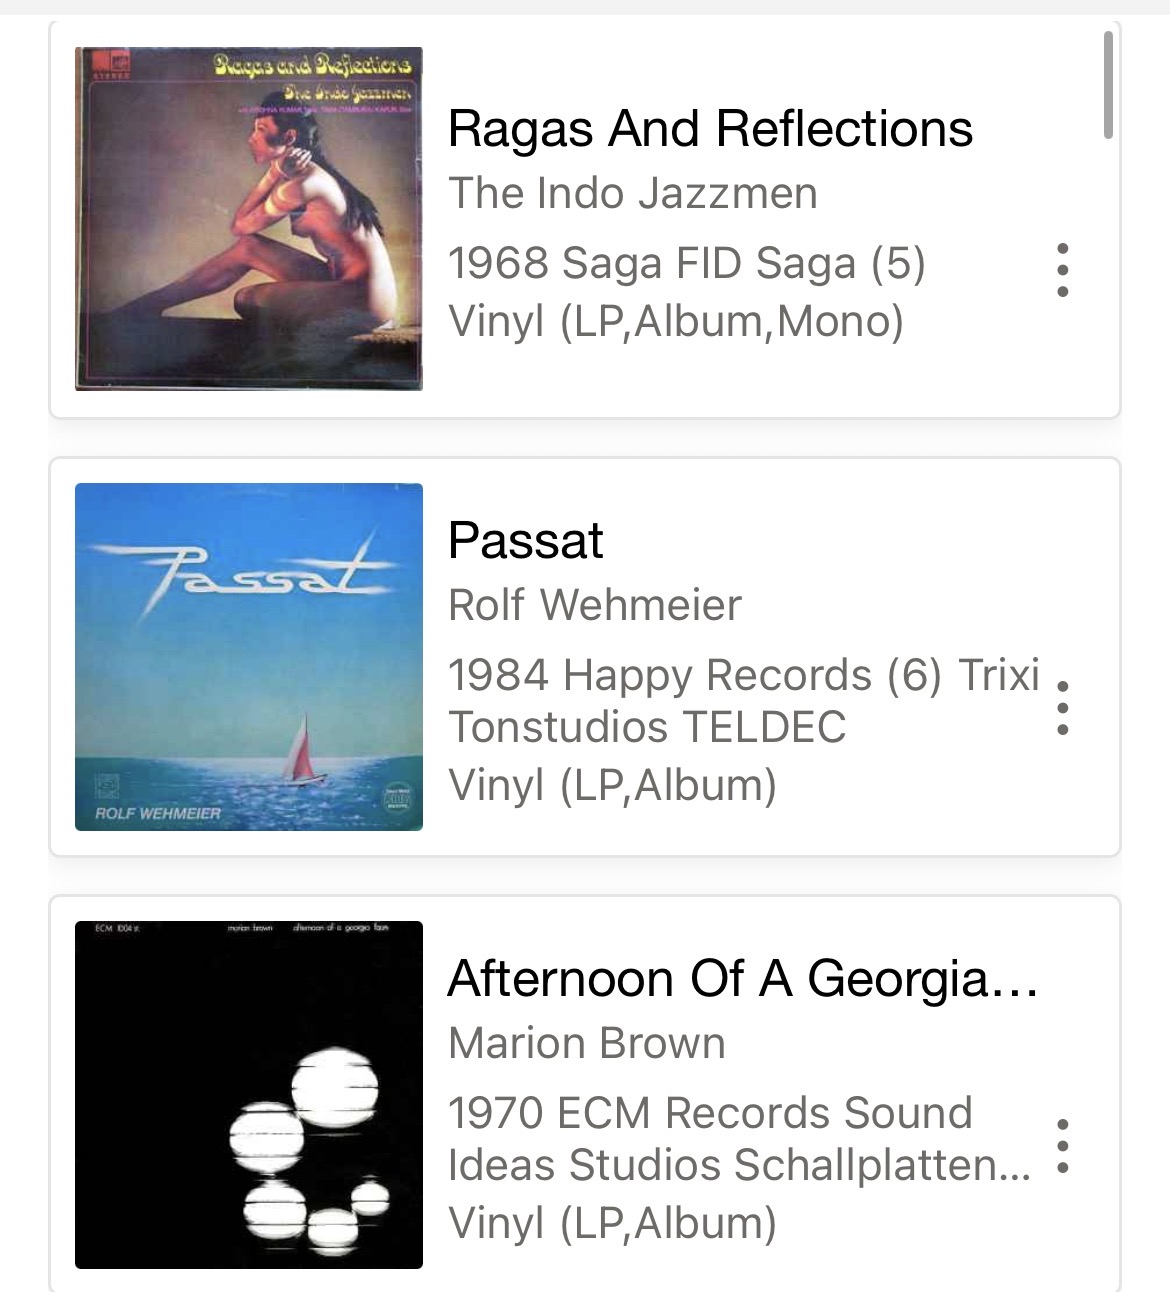Tap the Ragas And Reflections cover art
The height and width of the screenshot is (1292, 1170).
(x=249, y=219)
